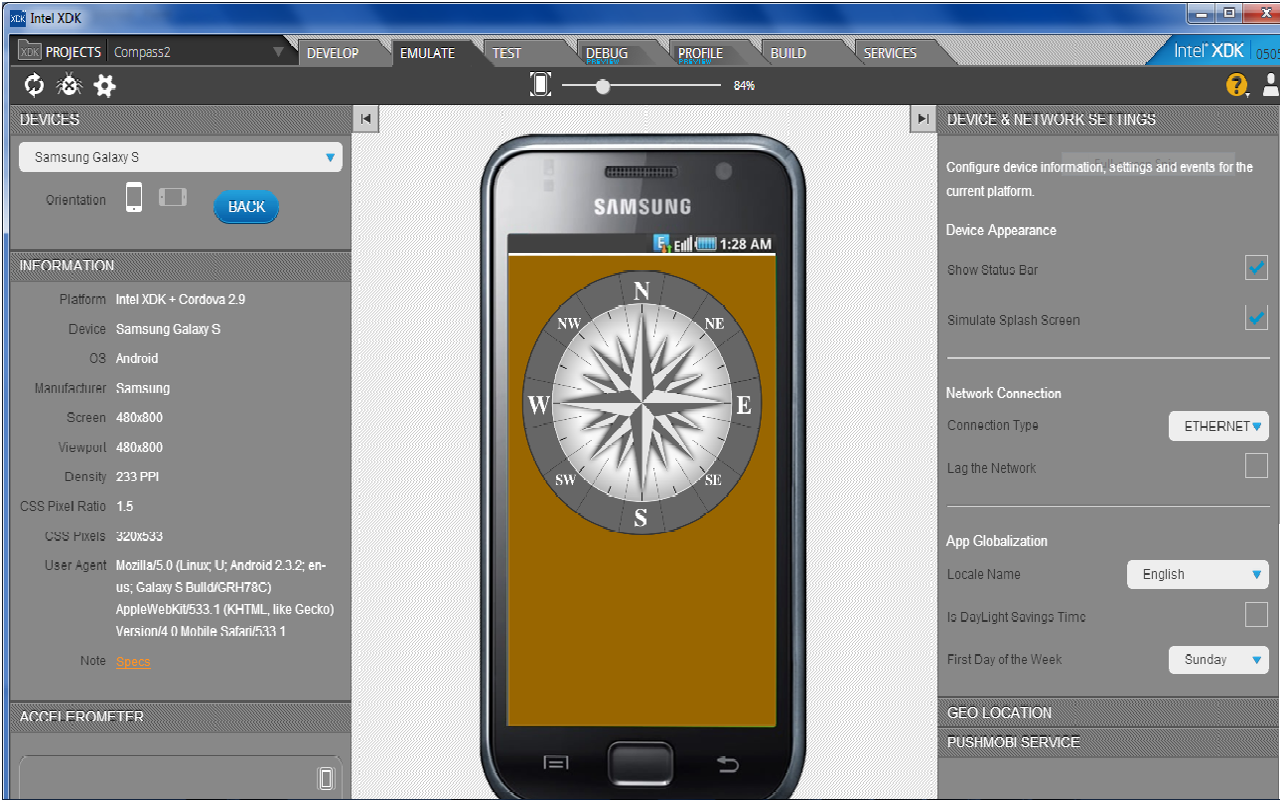Open the Locale Name English dropdown

click(x=1197, y=574)
